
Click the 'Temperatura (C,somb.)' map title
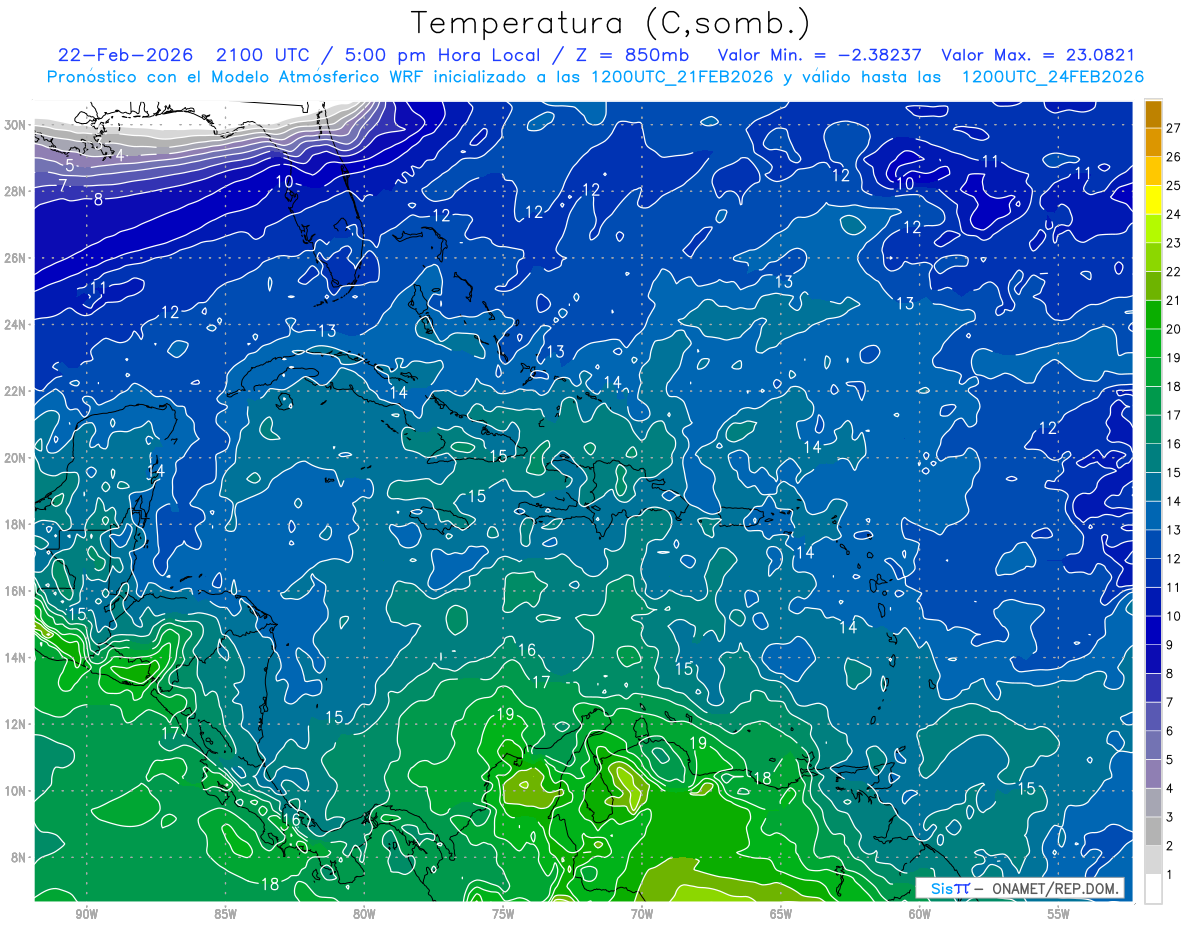[611, 23]
